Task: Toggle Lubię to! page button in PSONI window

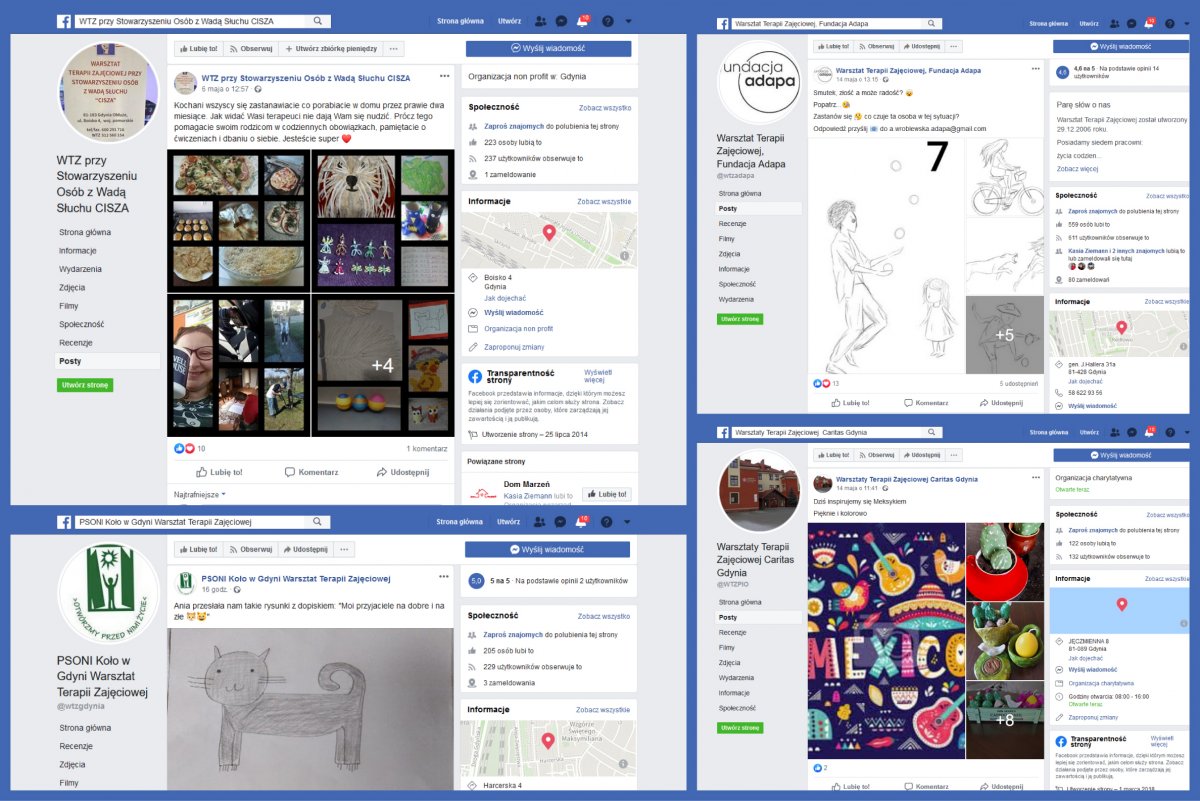Action: click(198, 549)
